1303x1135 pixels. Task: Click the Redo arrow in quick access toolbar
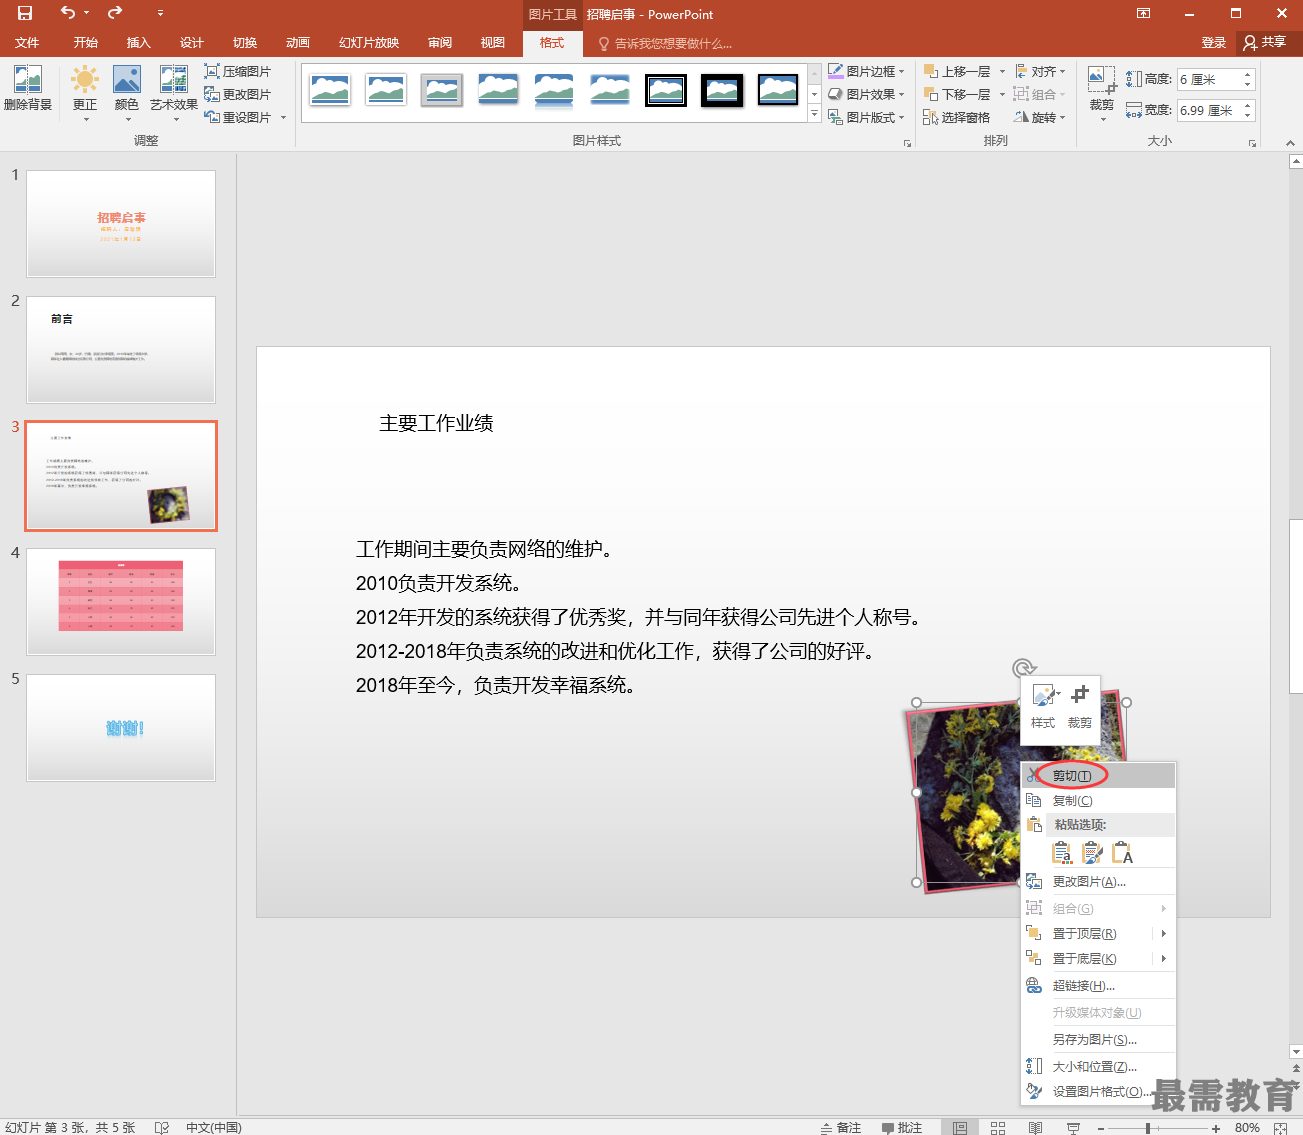(115, 13)
